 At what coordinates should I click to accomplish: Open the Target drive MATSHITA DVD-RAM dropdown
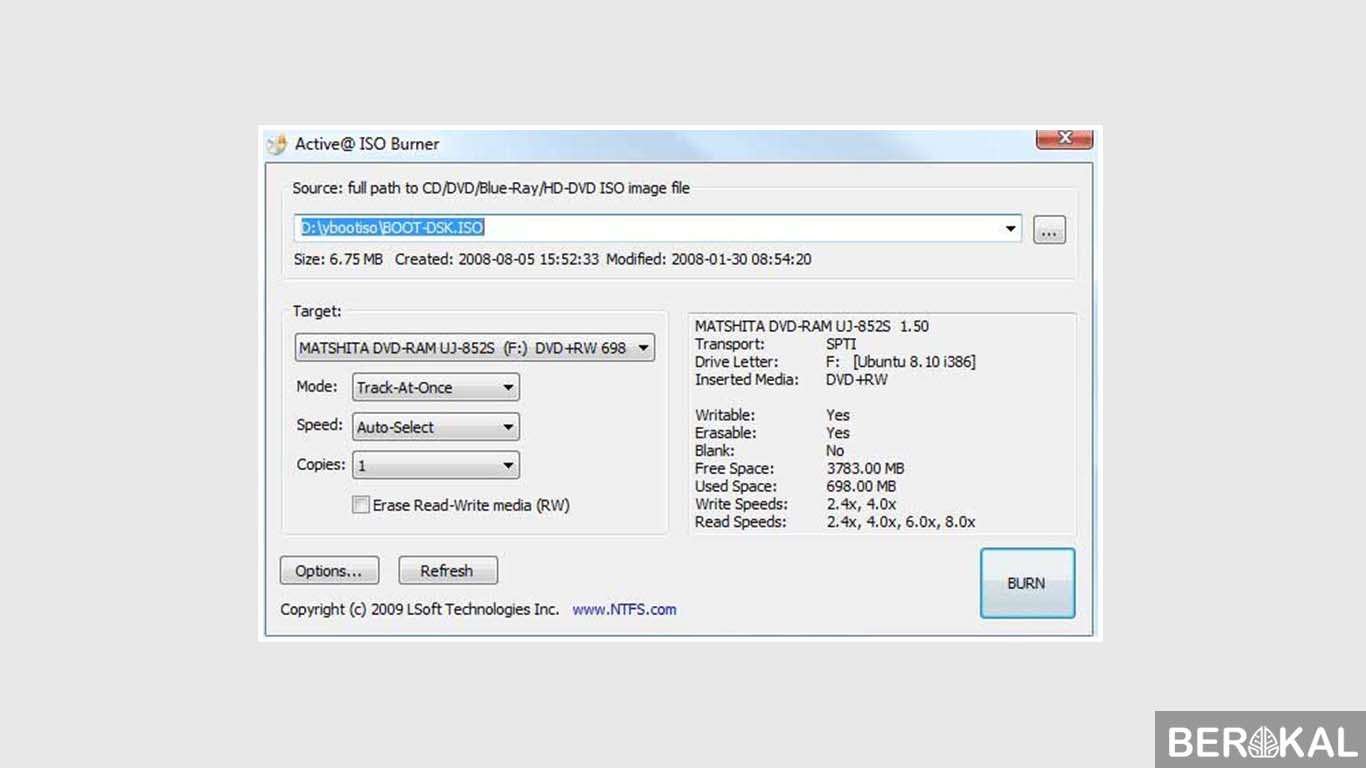point(475,348)
